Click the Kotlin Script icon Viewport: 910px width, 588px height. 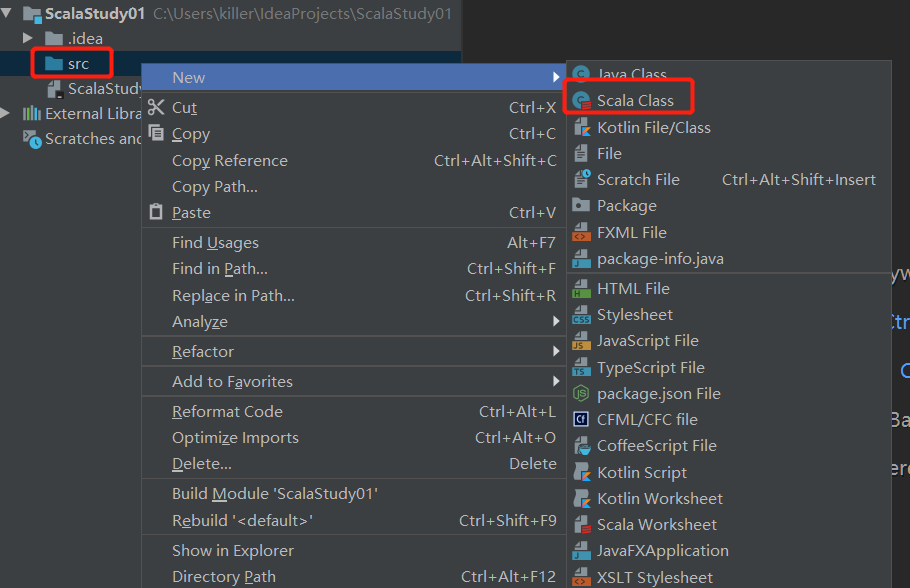582,472
